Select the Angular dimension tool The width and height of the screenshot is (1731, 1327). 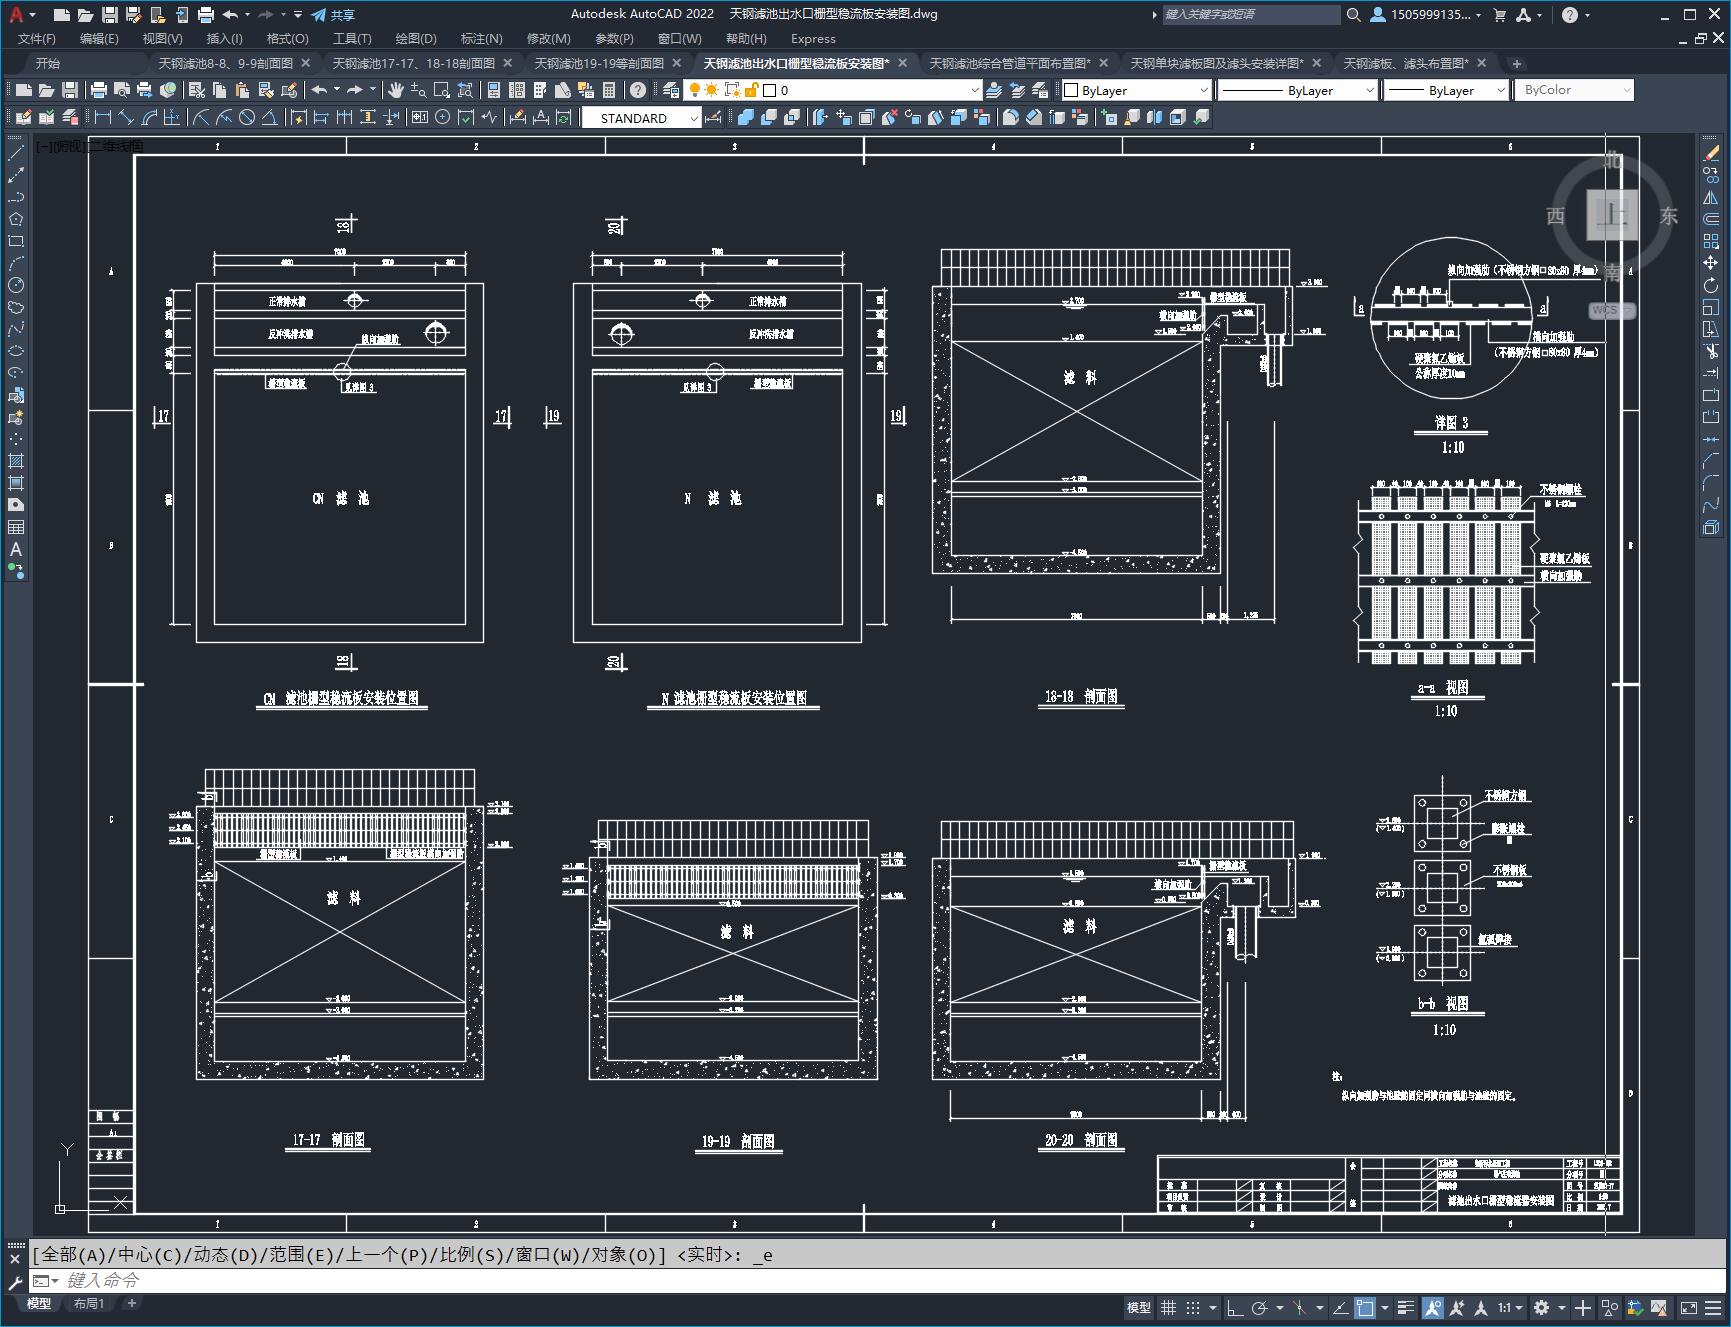click(x=269, y=118)
